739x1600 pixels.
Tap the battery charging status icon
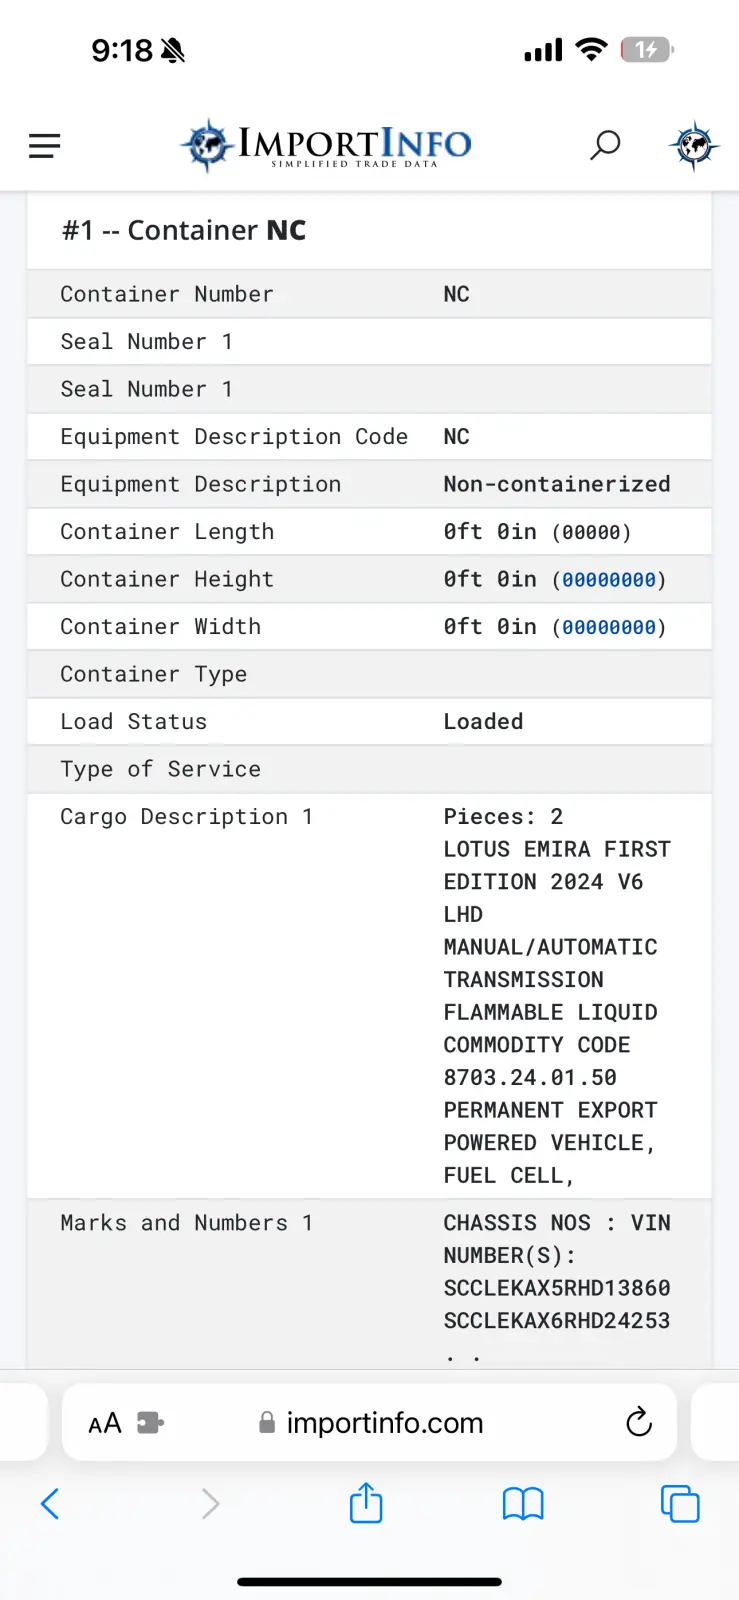(647, 50)
